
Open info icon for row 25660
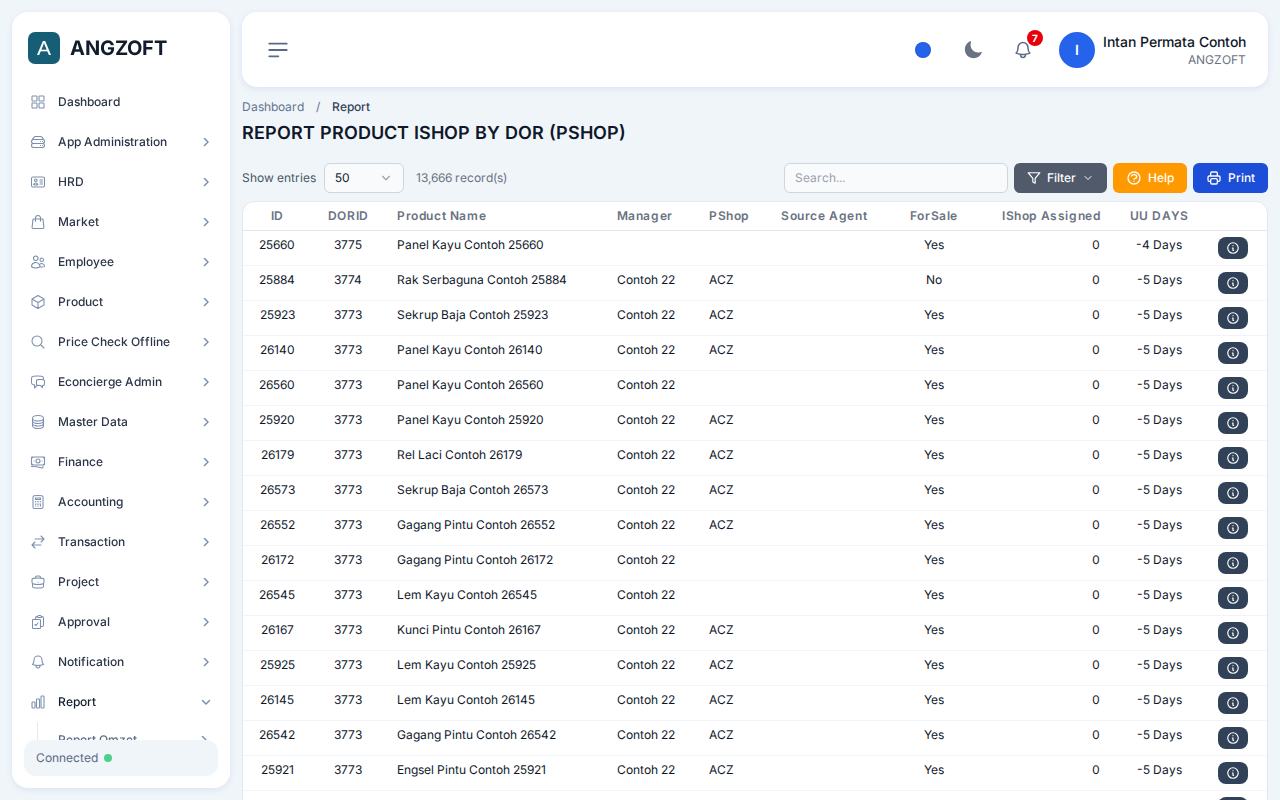coord(1232,248)
